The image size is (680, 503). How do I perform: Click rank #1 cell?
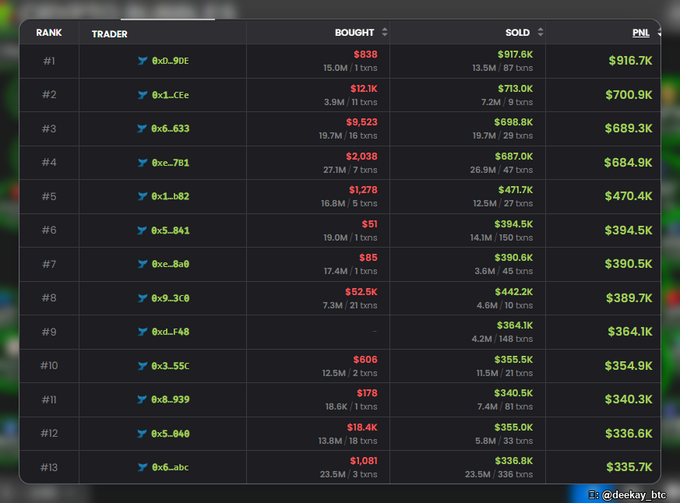49,61
